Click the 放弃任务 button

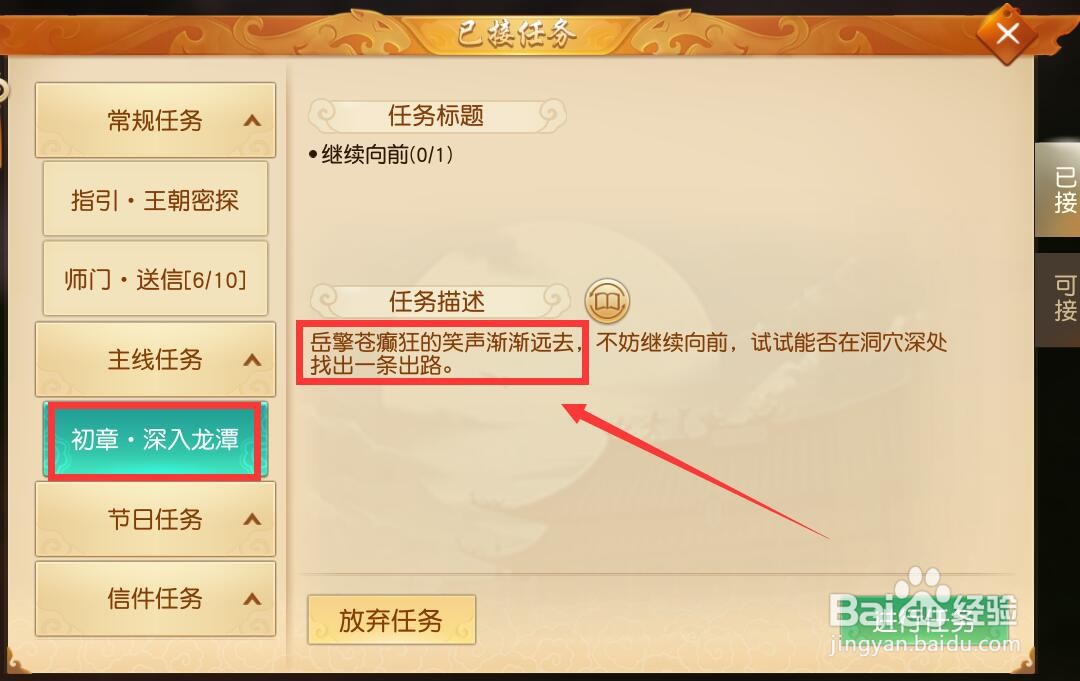pos(391,620)
